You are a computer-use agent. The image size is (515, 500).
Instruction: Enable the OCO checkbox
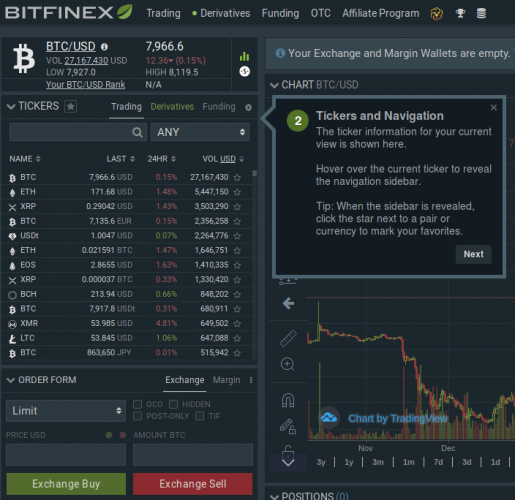(x=137, y=404)
